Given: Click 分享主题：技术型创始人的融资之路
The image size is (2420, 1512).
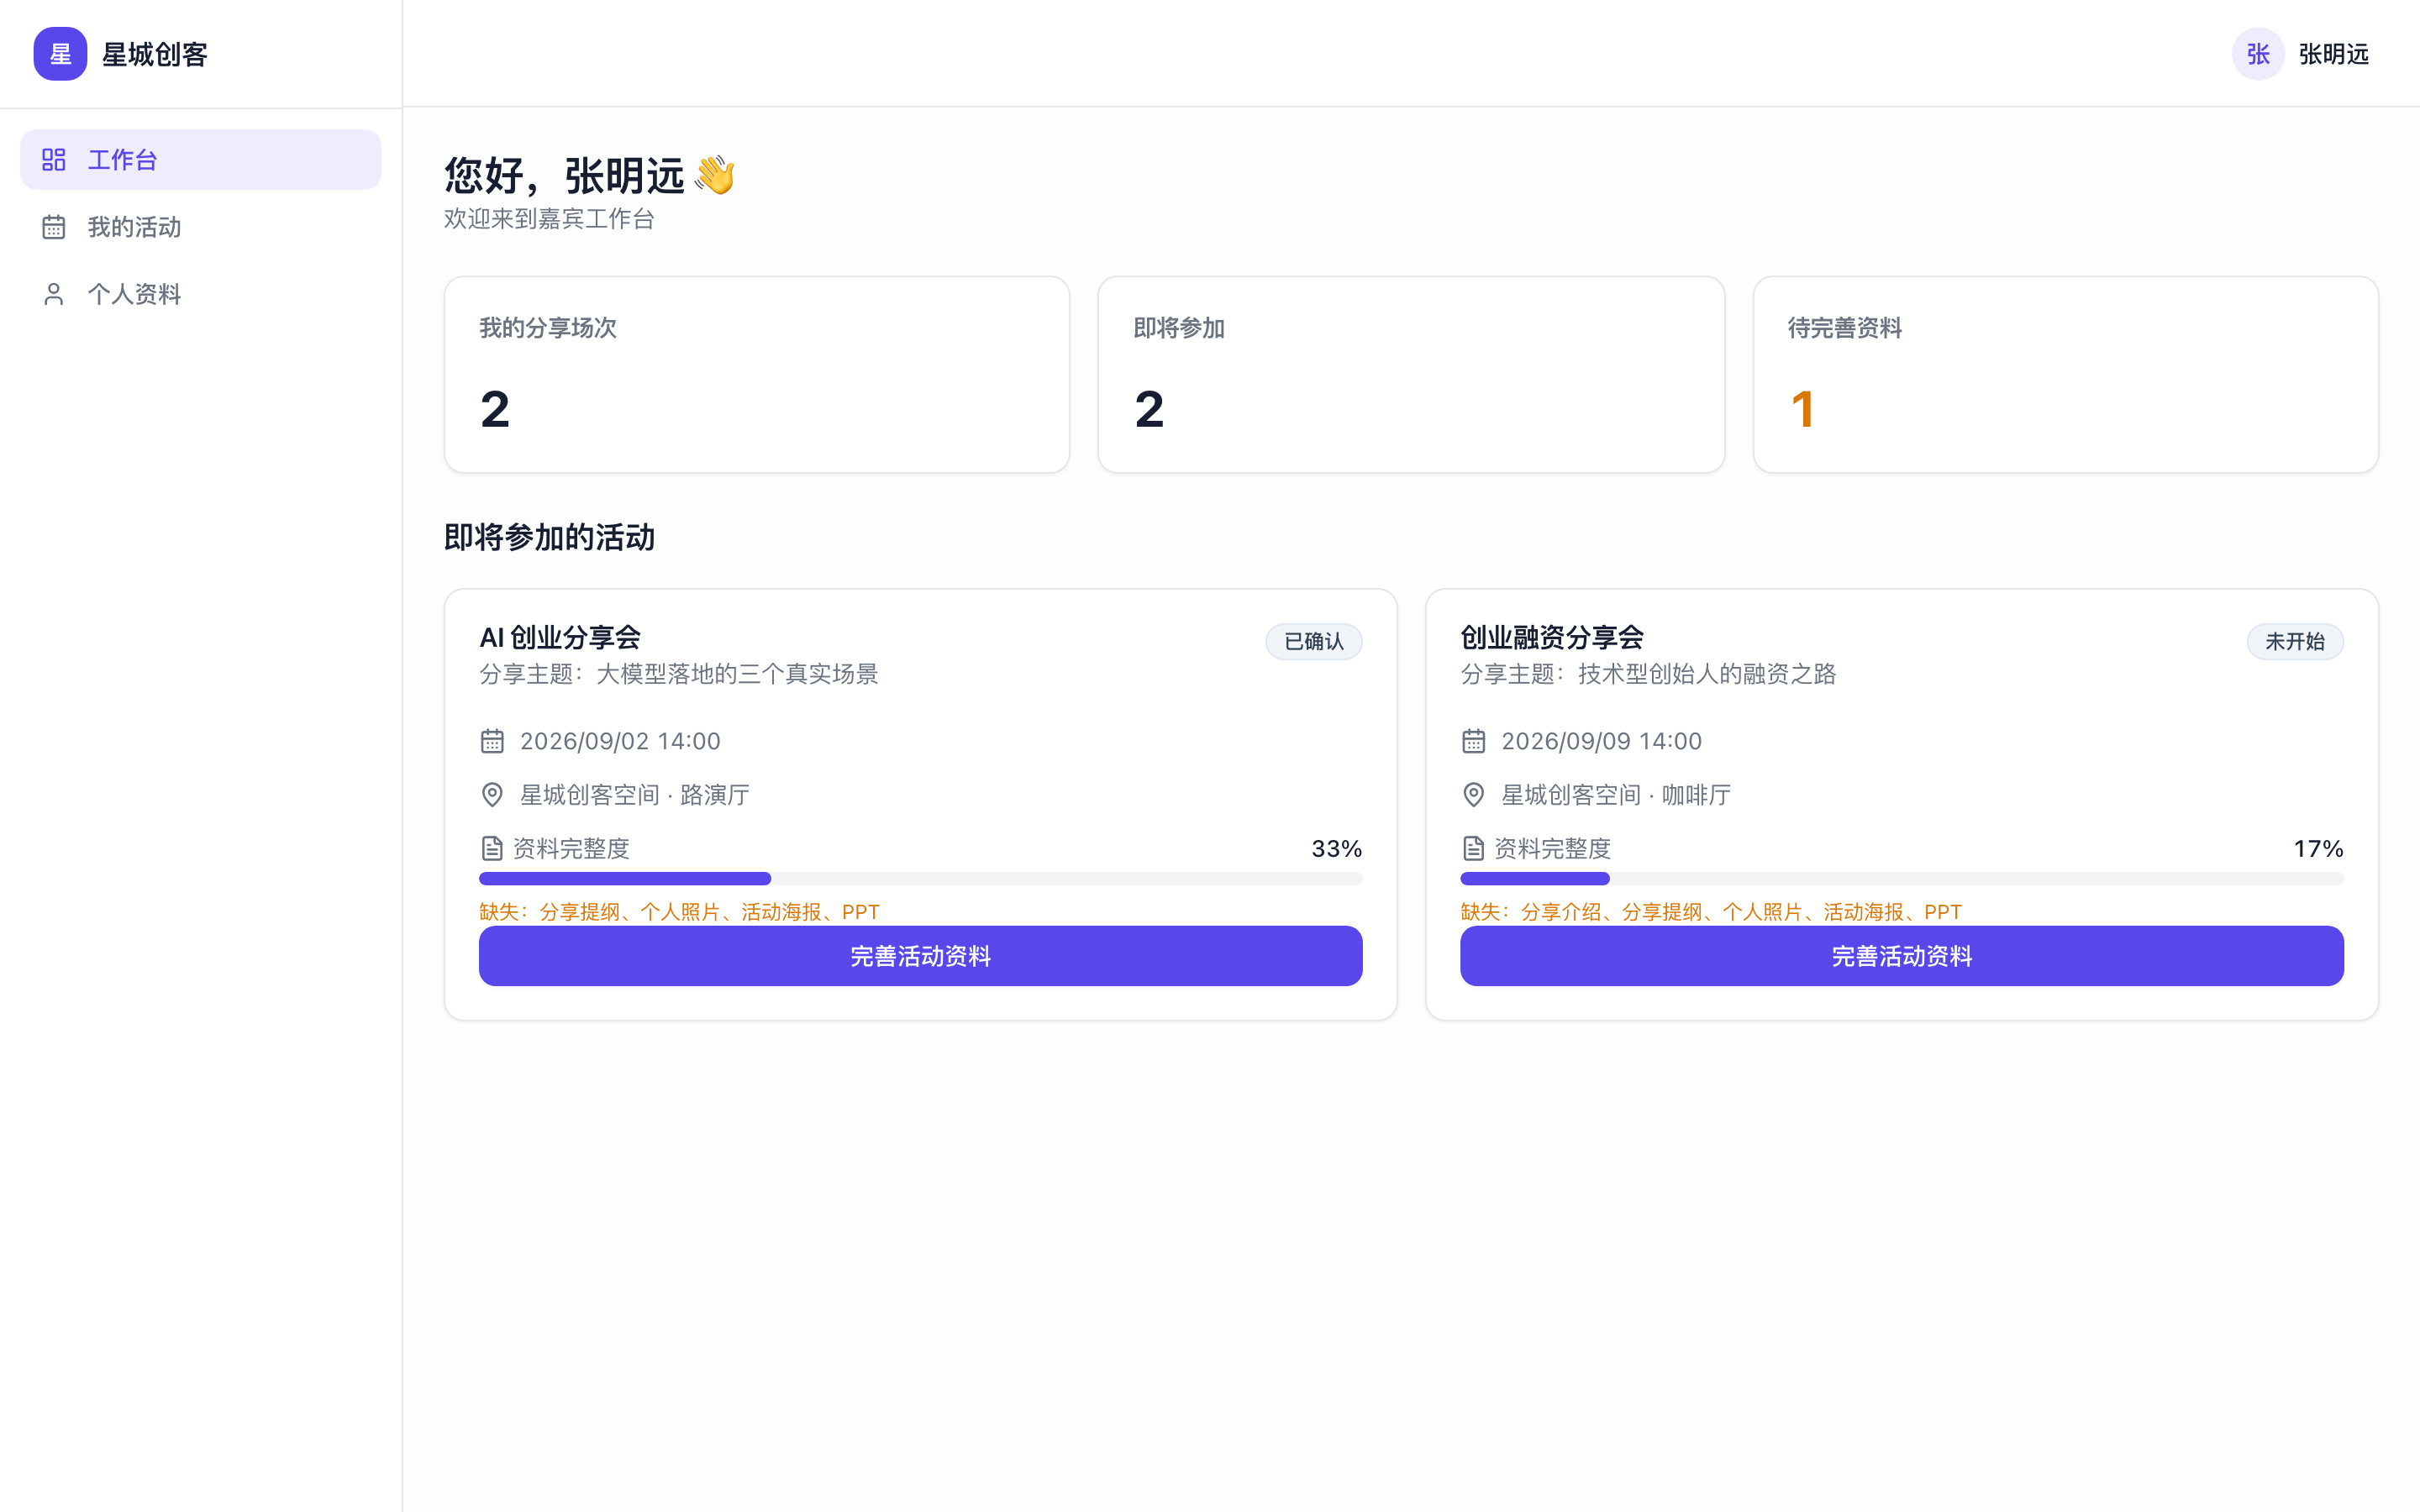Looking at the screenshot, I should [x=1648, y=674].
